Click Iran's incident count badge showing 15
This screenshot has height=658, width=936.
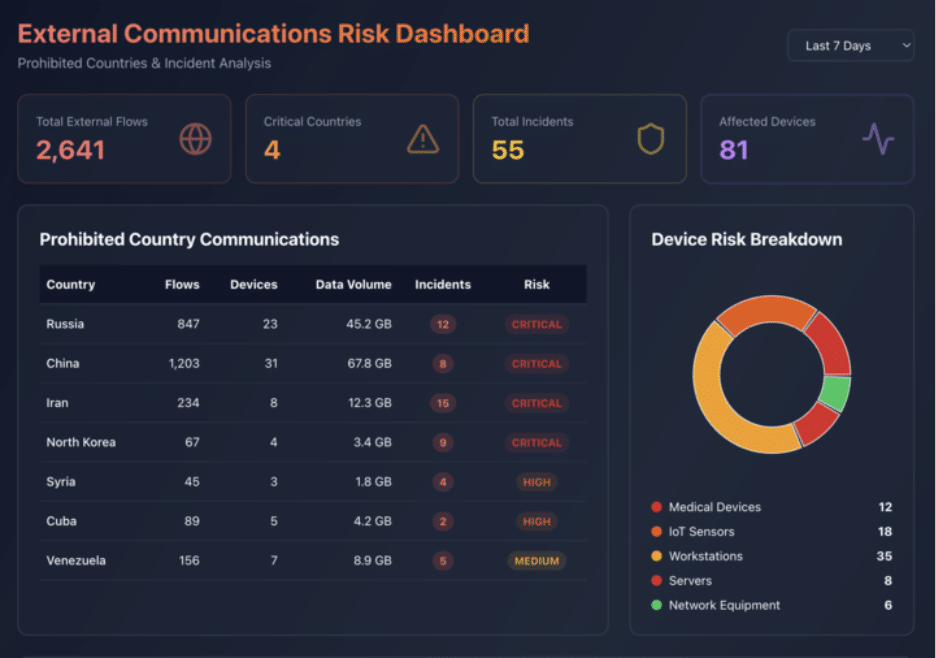click(x=442, y=403)
